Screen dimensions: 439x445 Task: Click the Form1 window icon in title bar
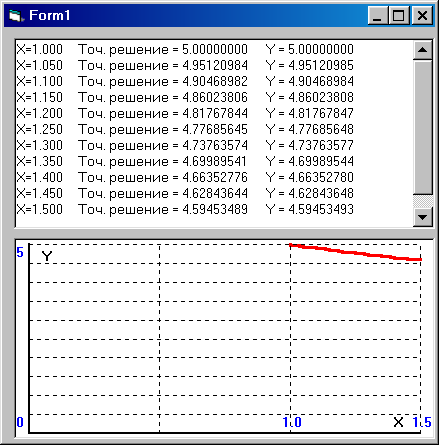[16, 15]
